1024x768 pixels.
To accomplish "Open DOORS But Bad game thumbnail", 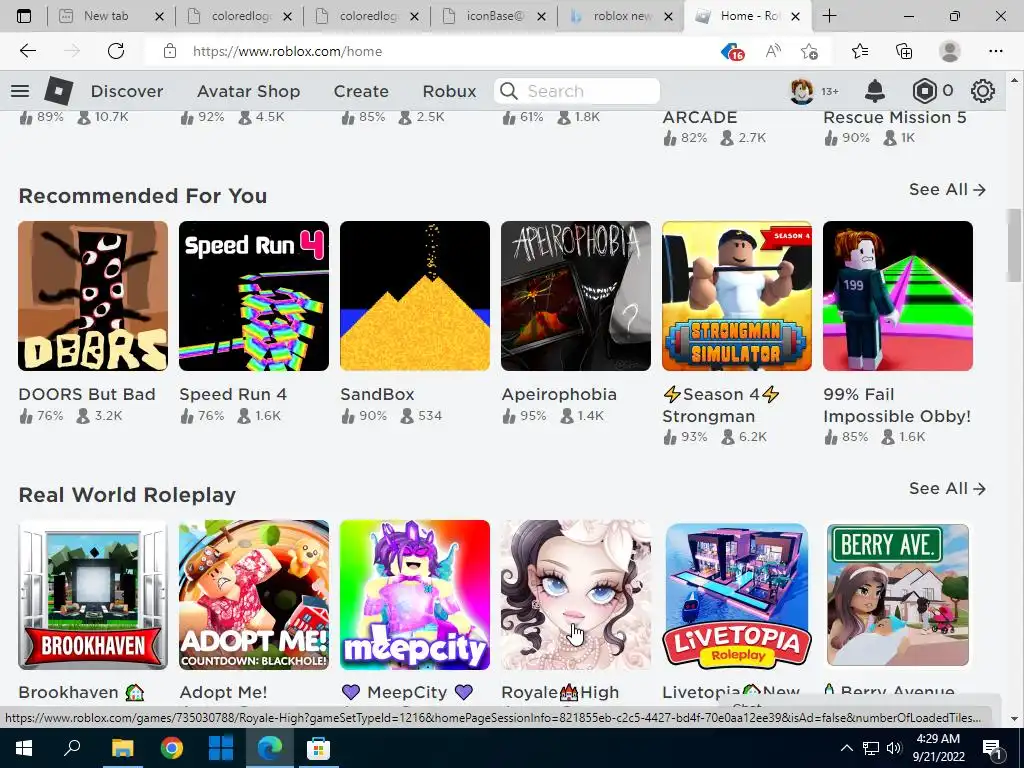I will tap(93, 296).
